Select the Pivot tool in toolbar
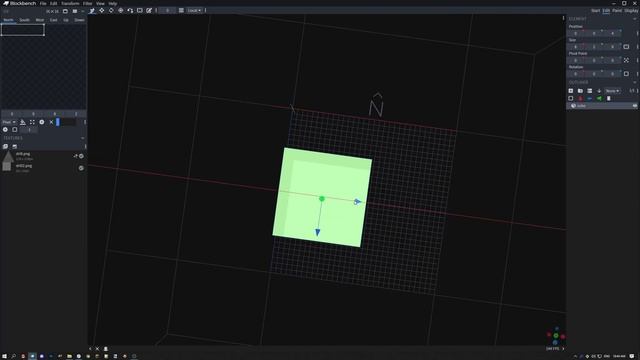The width and height of the screenshot is (640, 360). [x=120, y=11]
